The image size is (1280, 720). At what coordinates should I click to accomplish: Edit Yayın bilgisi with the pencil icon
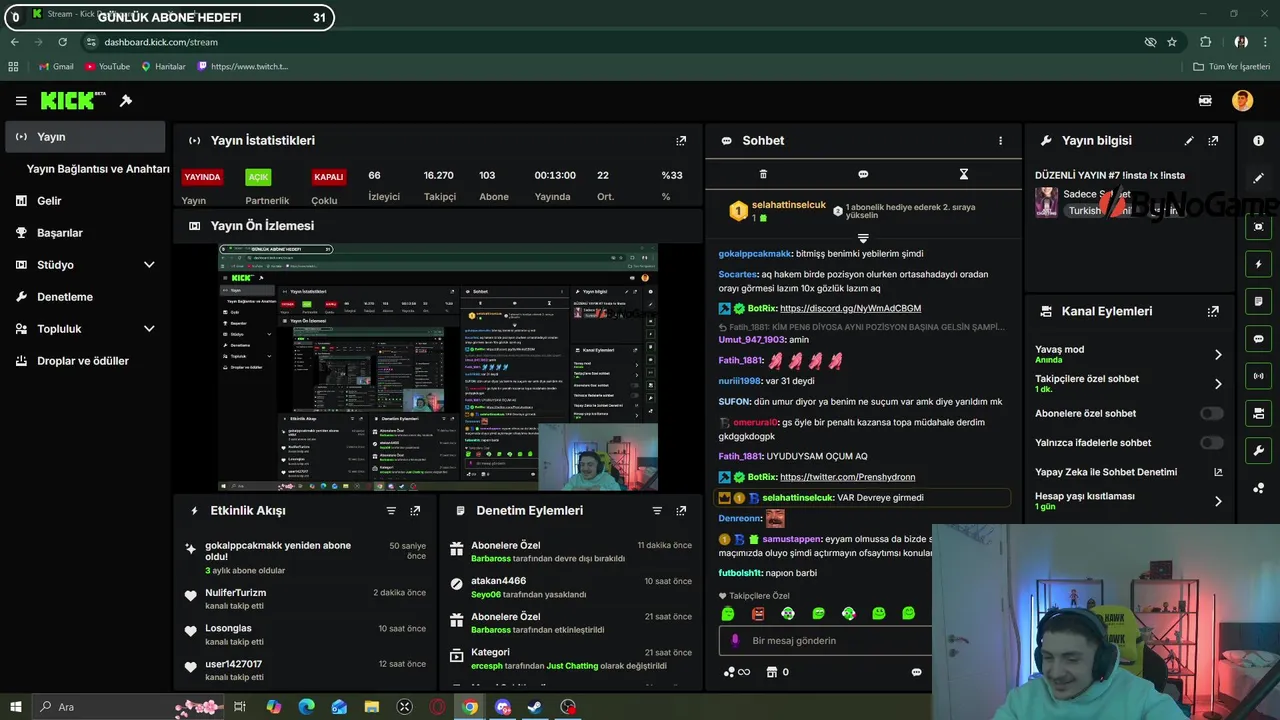pyautogui.click(x=1189, y=141)
